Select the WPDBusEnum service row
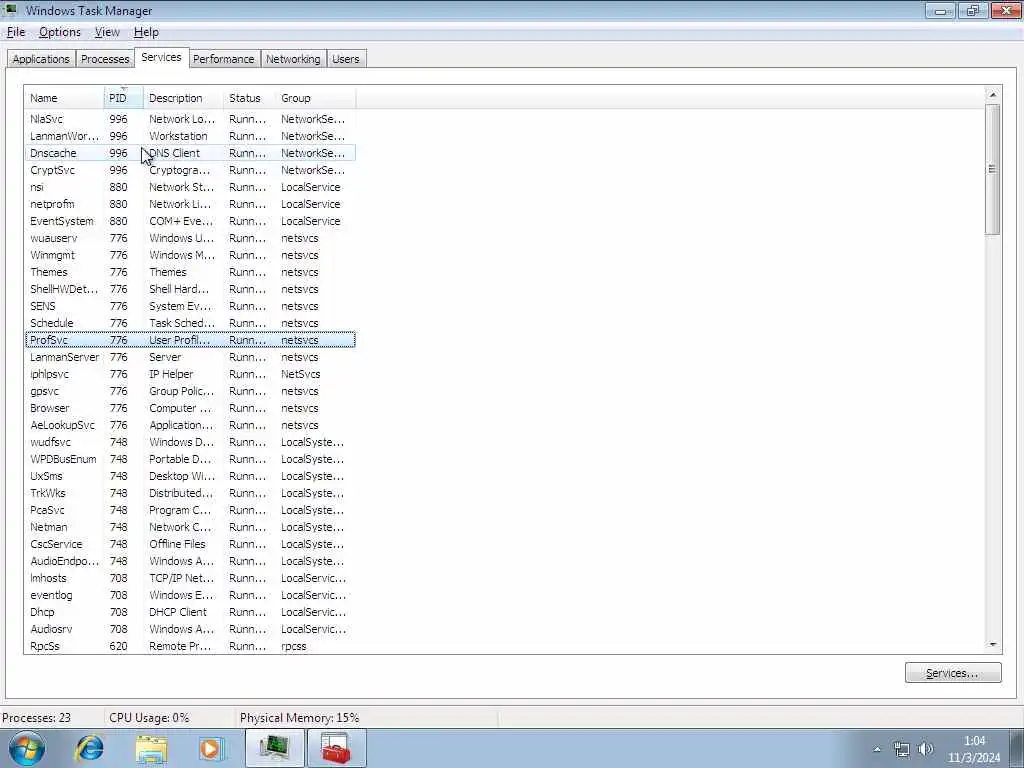Image resolution: width=1024 pixels, height=768 pixels. [190, 458]
